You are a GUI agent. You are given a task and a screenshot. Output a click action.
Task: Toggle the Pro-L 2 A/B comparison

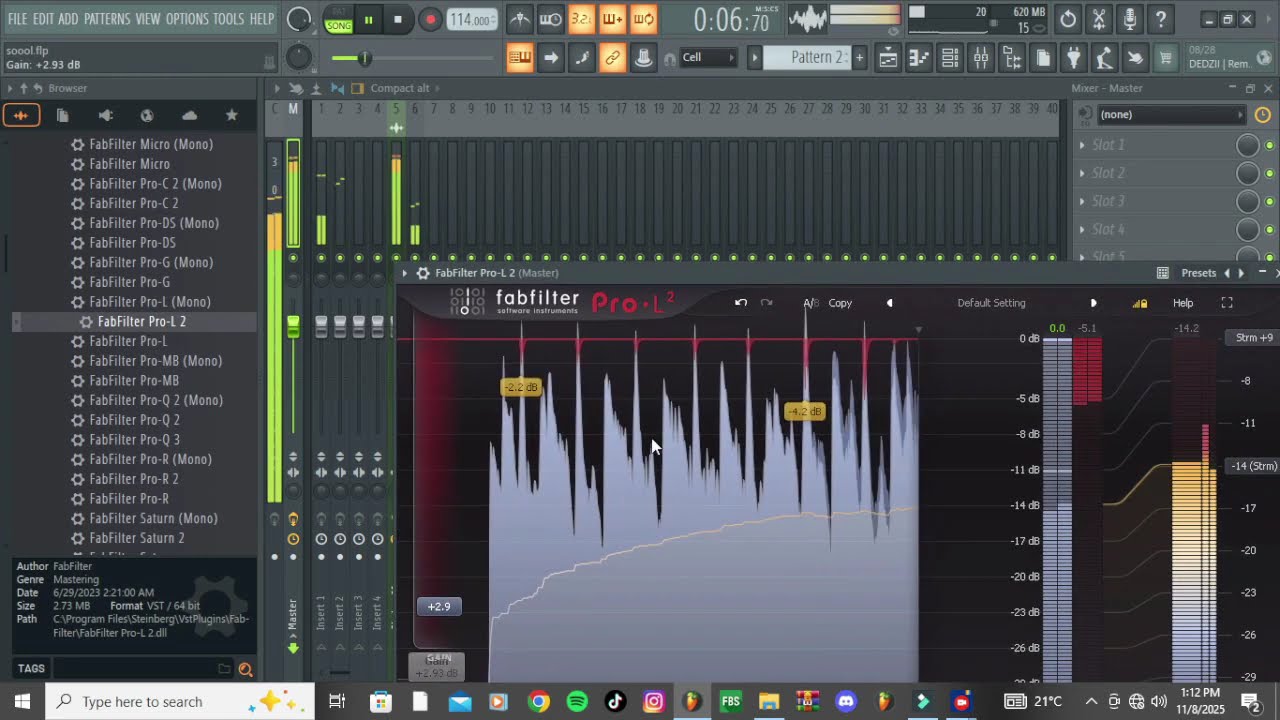(x=810, y=303)
